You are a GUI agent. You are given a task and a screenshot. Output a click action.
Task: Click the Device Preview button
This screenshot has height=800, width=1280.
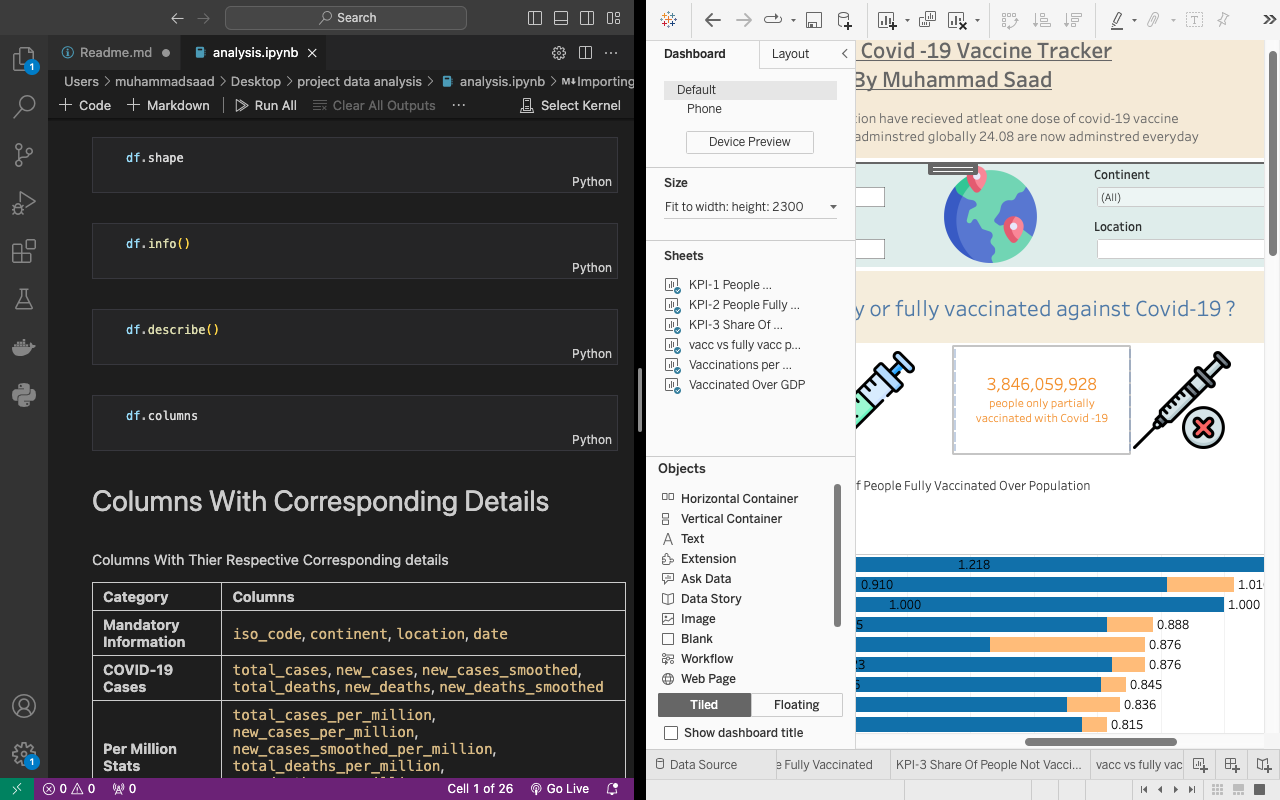click(749, 142)
